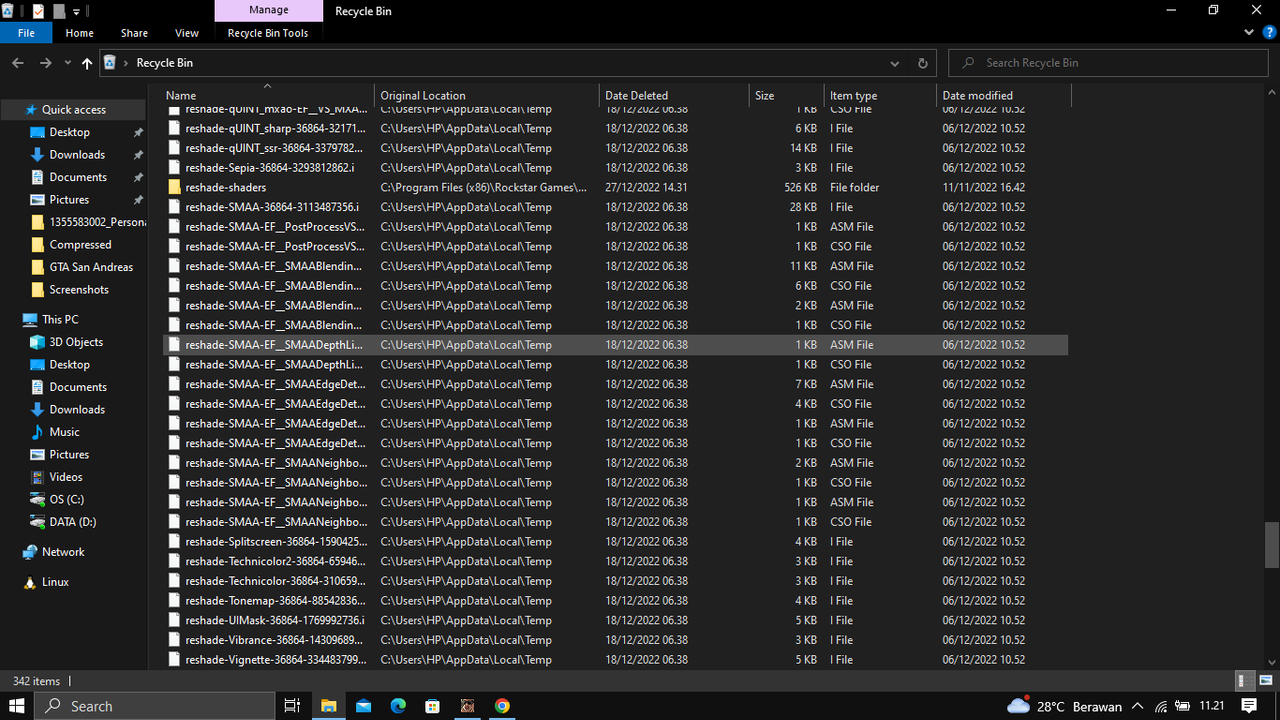Open the File menu
This screenshot has width=1280, height=720.
[26, 33]
